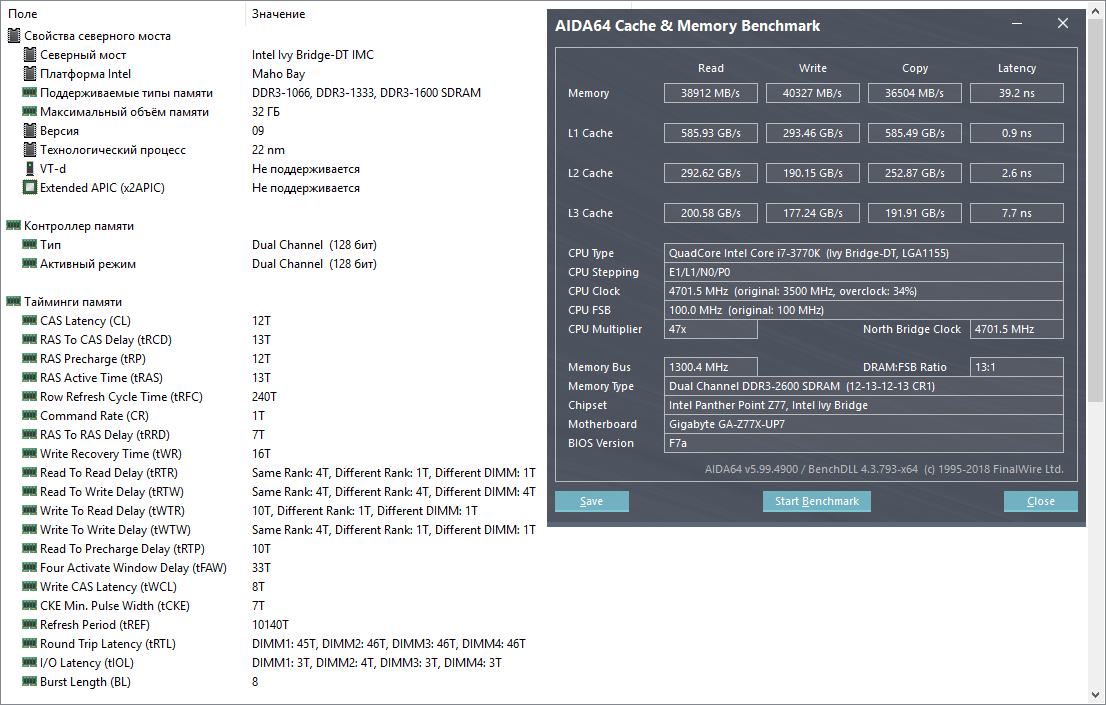Click the Save button in benchmark dialog
Screen dimensions: 1106x705
point(592,501)
